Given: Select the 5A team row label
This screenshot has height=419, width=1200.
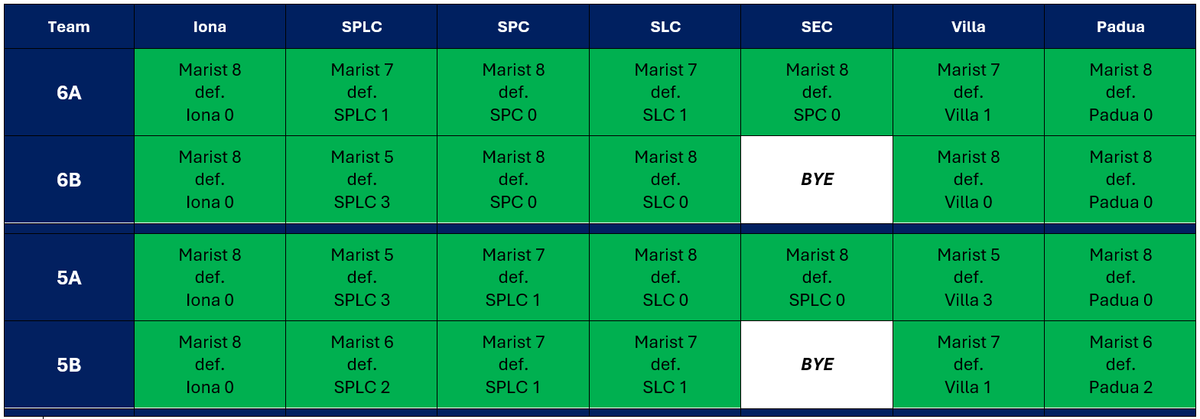Looking at the screenshot, I should [x=68, y=277].
